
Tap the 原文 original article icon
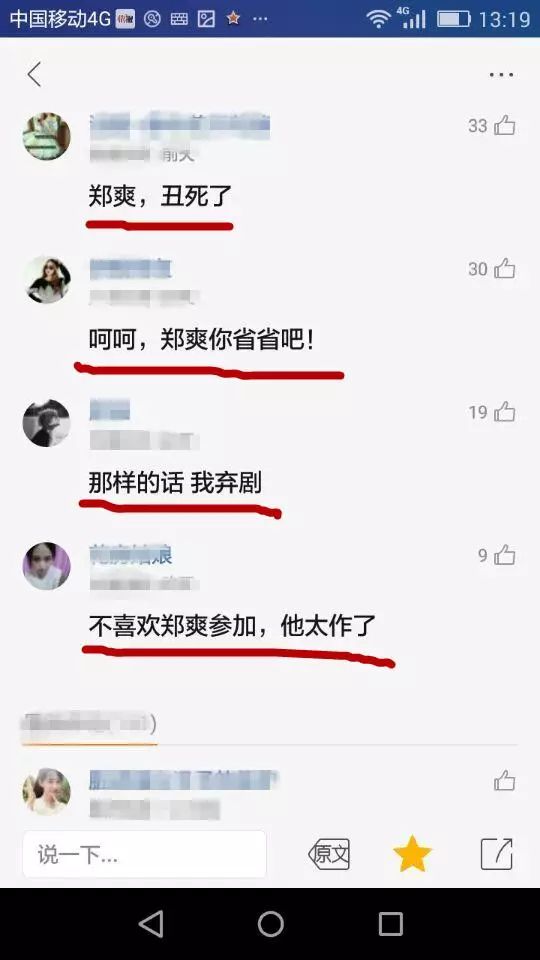click(x=329, y=854)
